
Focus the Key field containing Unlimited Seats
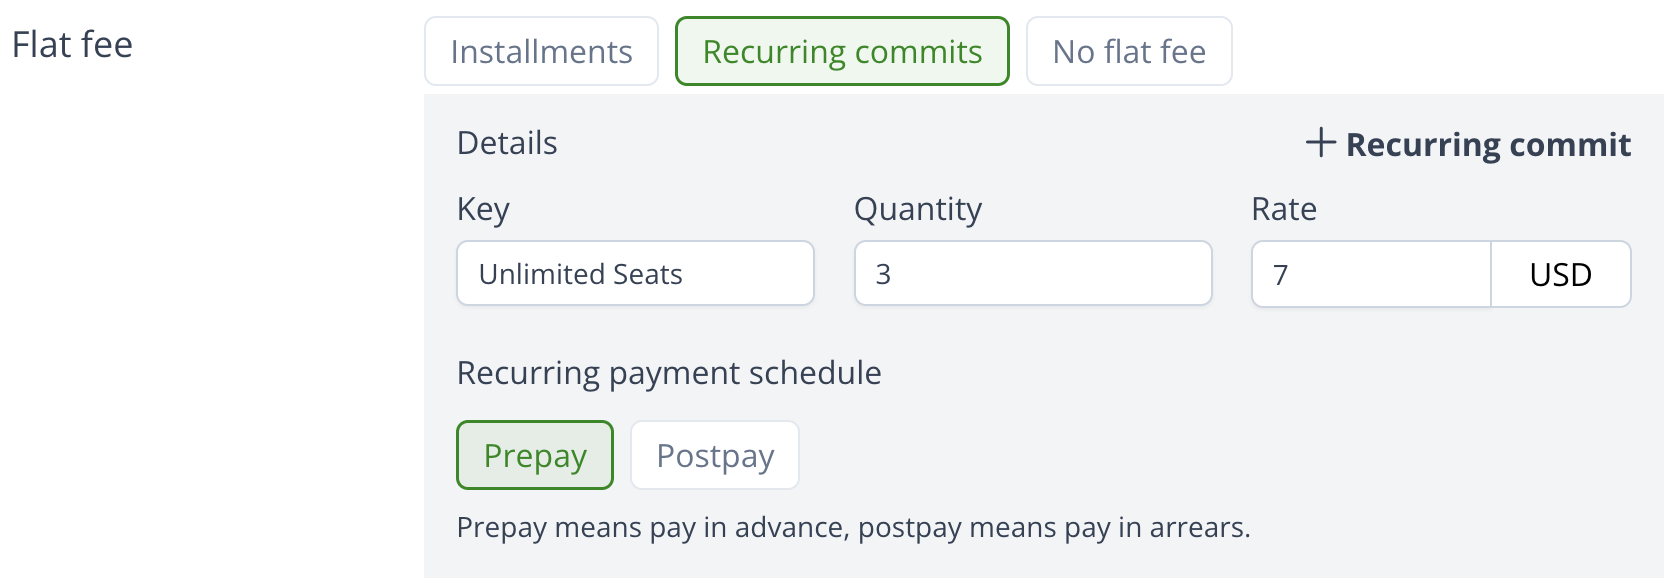pyautogui.click(x=635, y=274)
